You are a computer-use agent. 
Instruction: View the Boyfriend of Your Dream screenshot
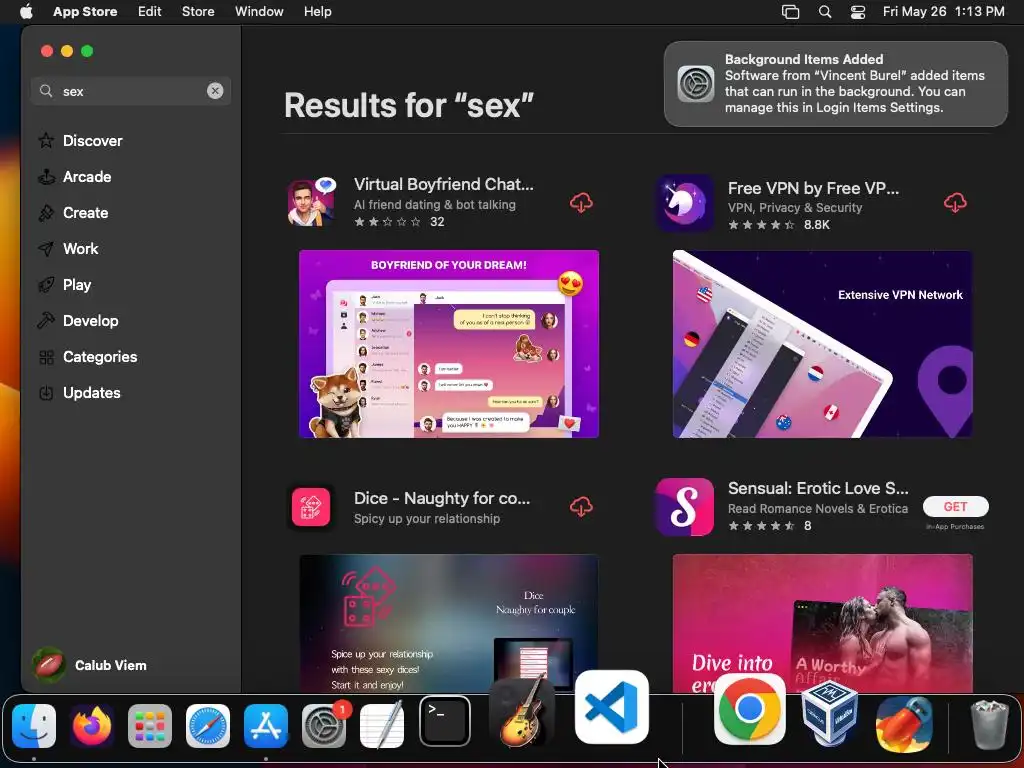pyautogui.click(x=449, y=344)
